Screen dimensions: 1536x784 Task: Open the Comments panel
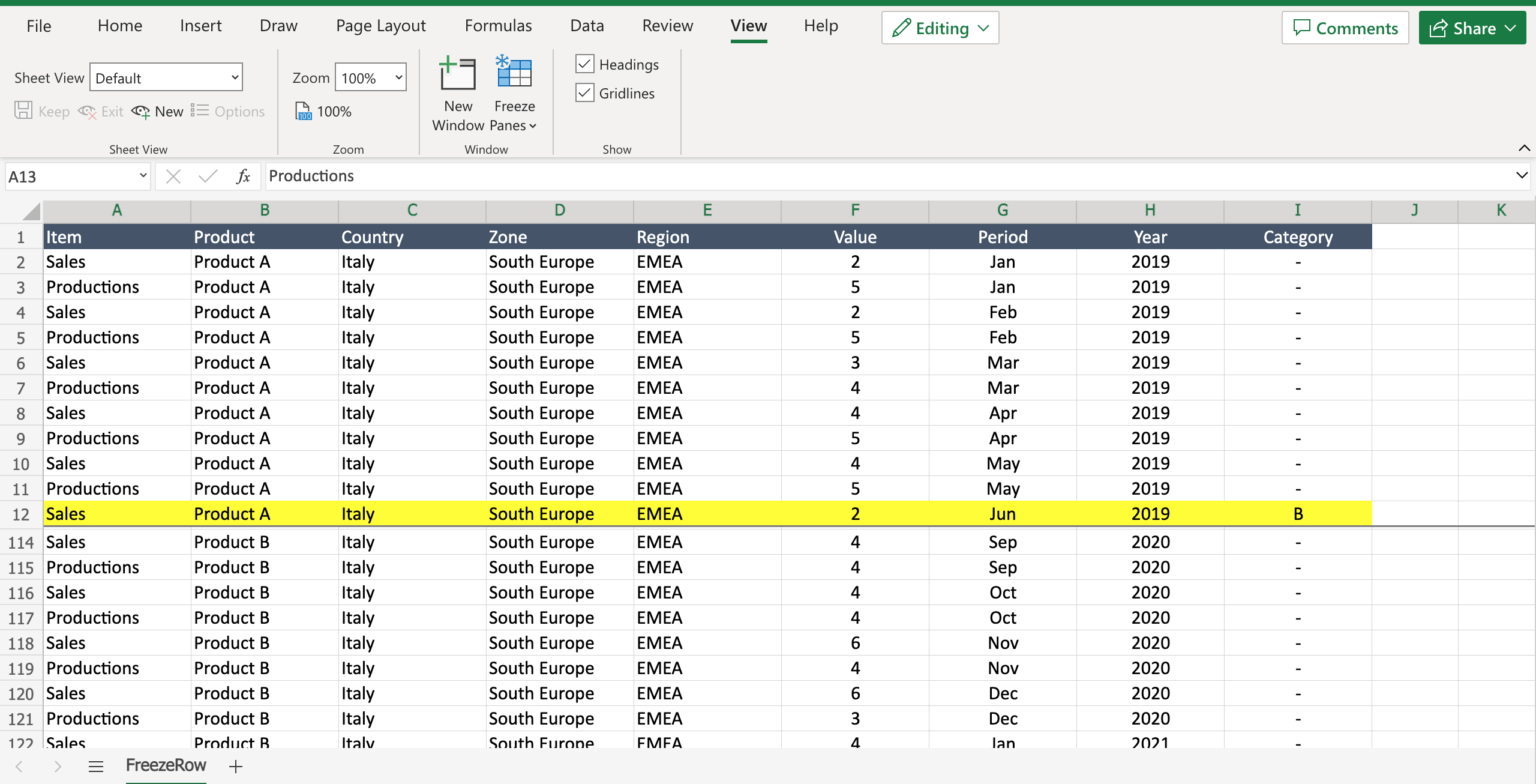(1345, 27)
